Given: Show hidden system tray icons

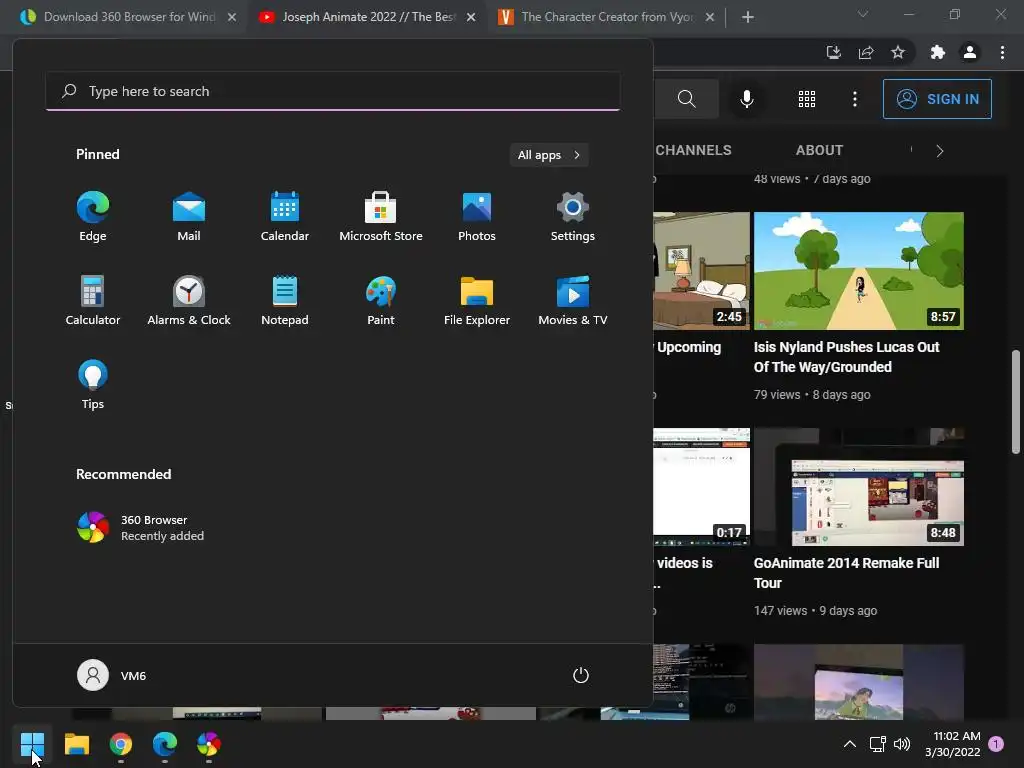Looking at the screenshot, I should [850, 744].
